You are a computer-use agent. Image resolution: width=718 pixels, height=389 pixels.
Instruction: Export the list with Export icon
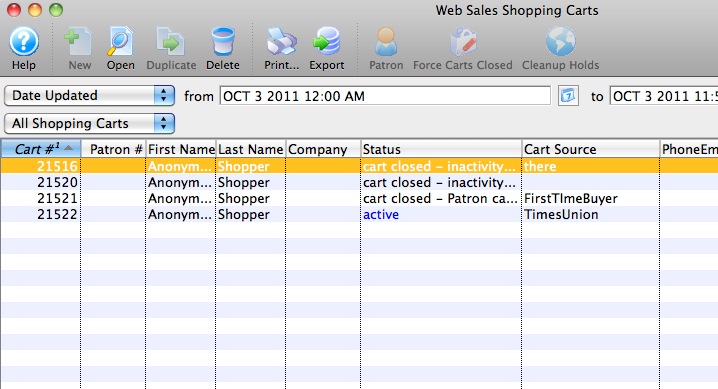pos(326,48)
